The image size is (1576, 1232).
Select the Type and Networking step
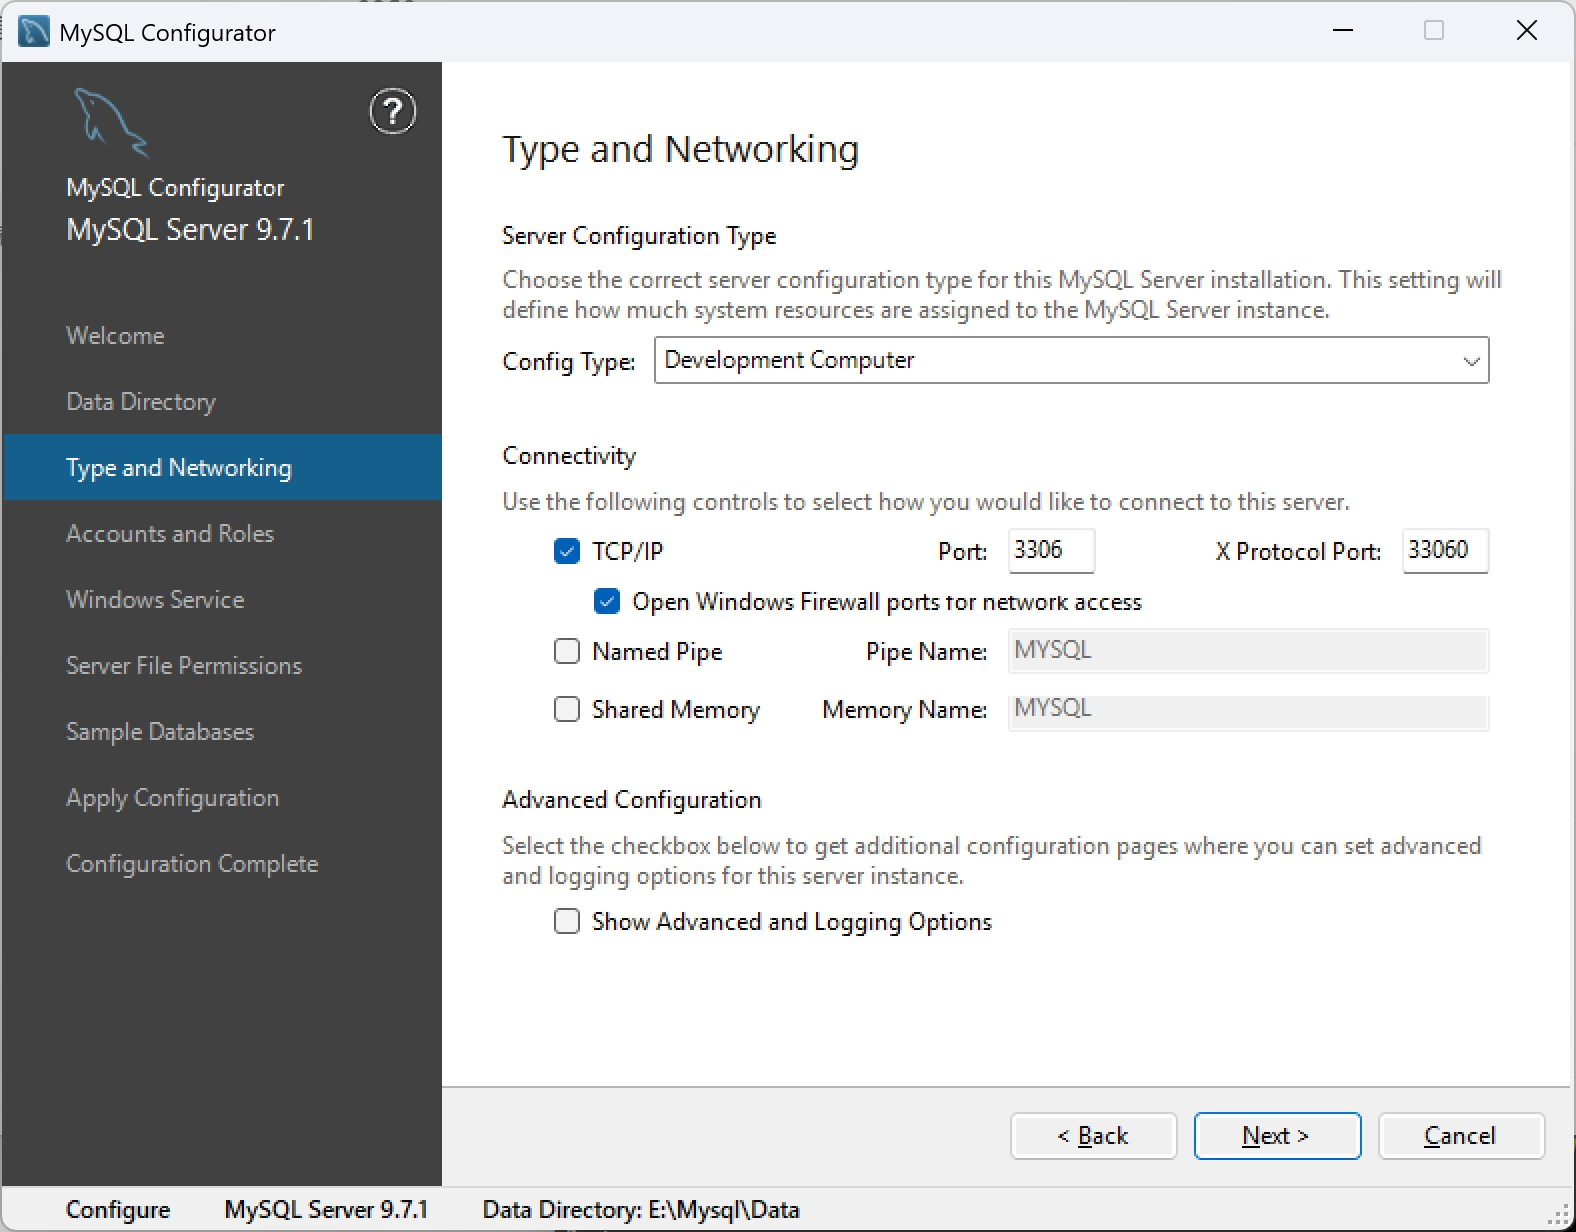click(x=222, y=467)
